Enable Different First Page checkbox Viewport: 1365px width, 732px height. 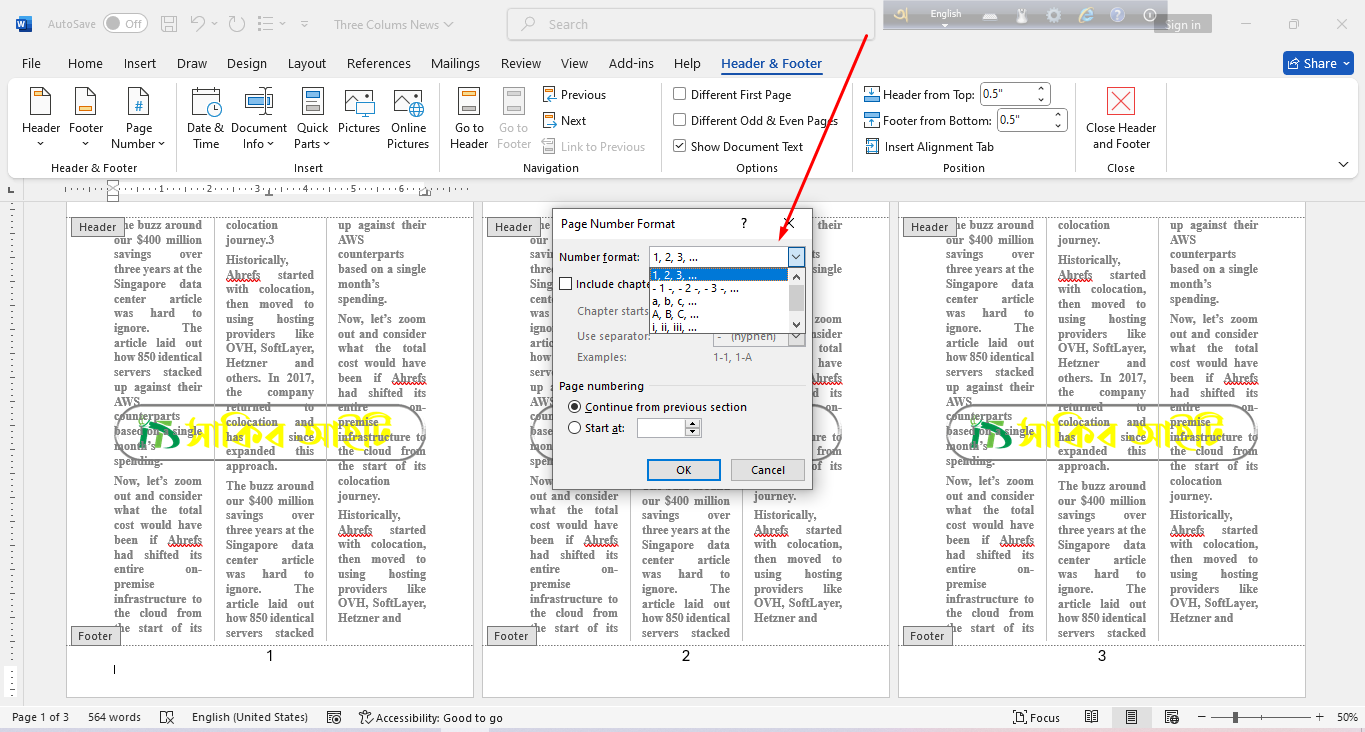680,95
